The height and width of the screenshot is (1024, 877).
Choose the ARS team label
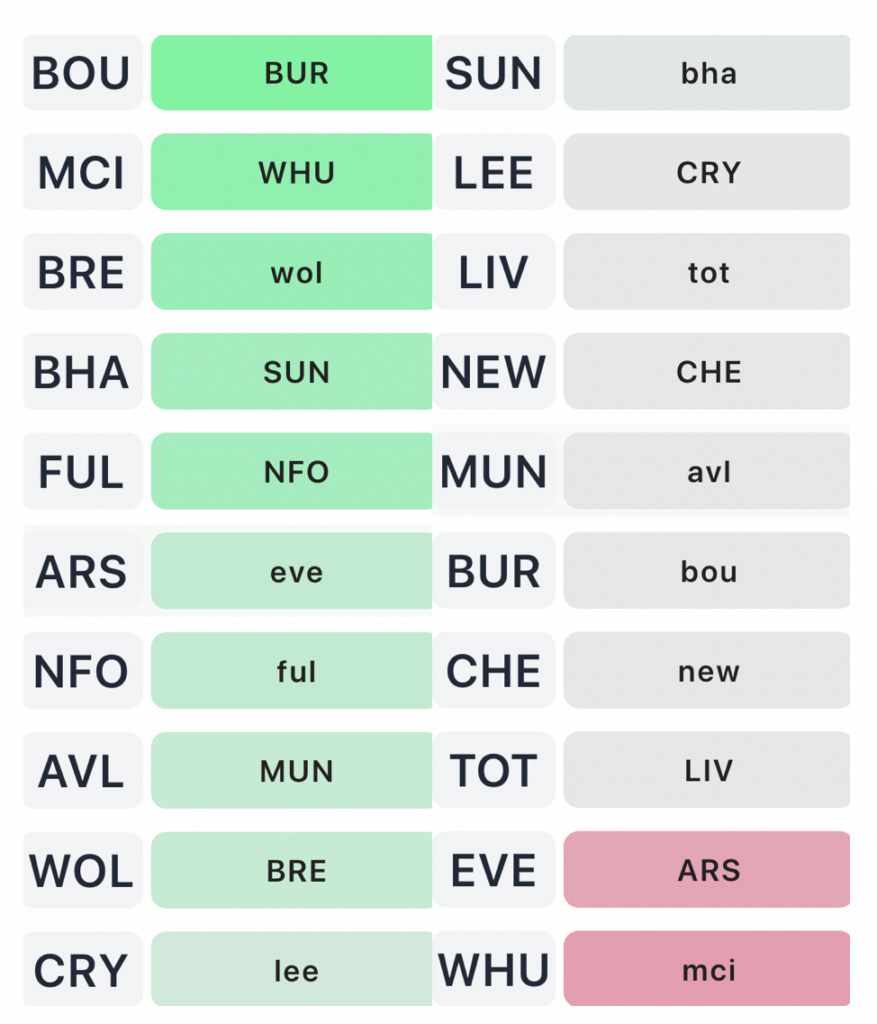[x=82, y=571]
